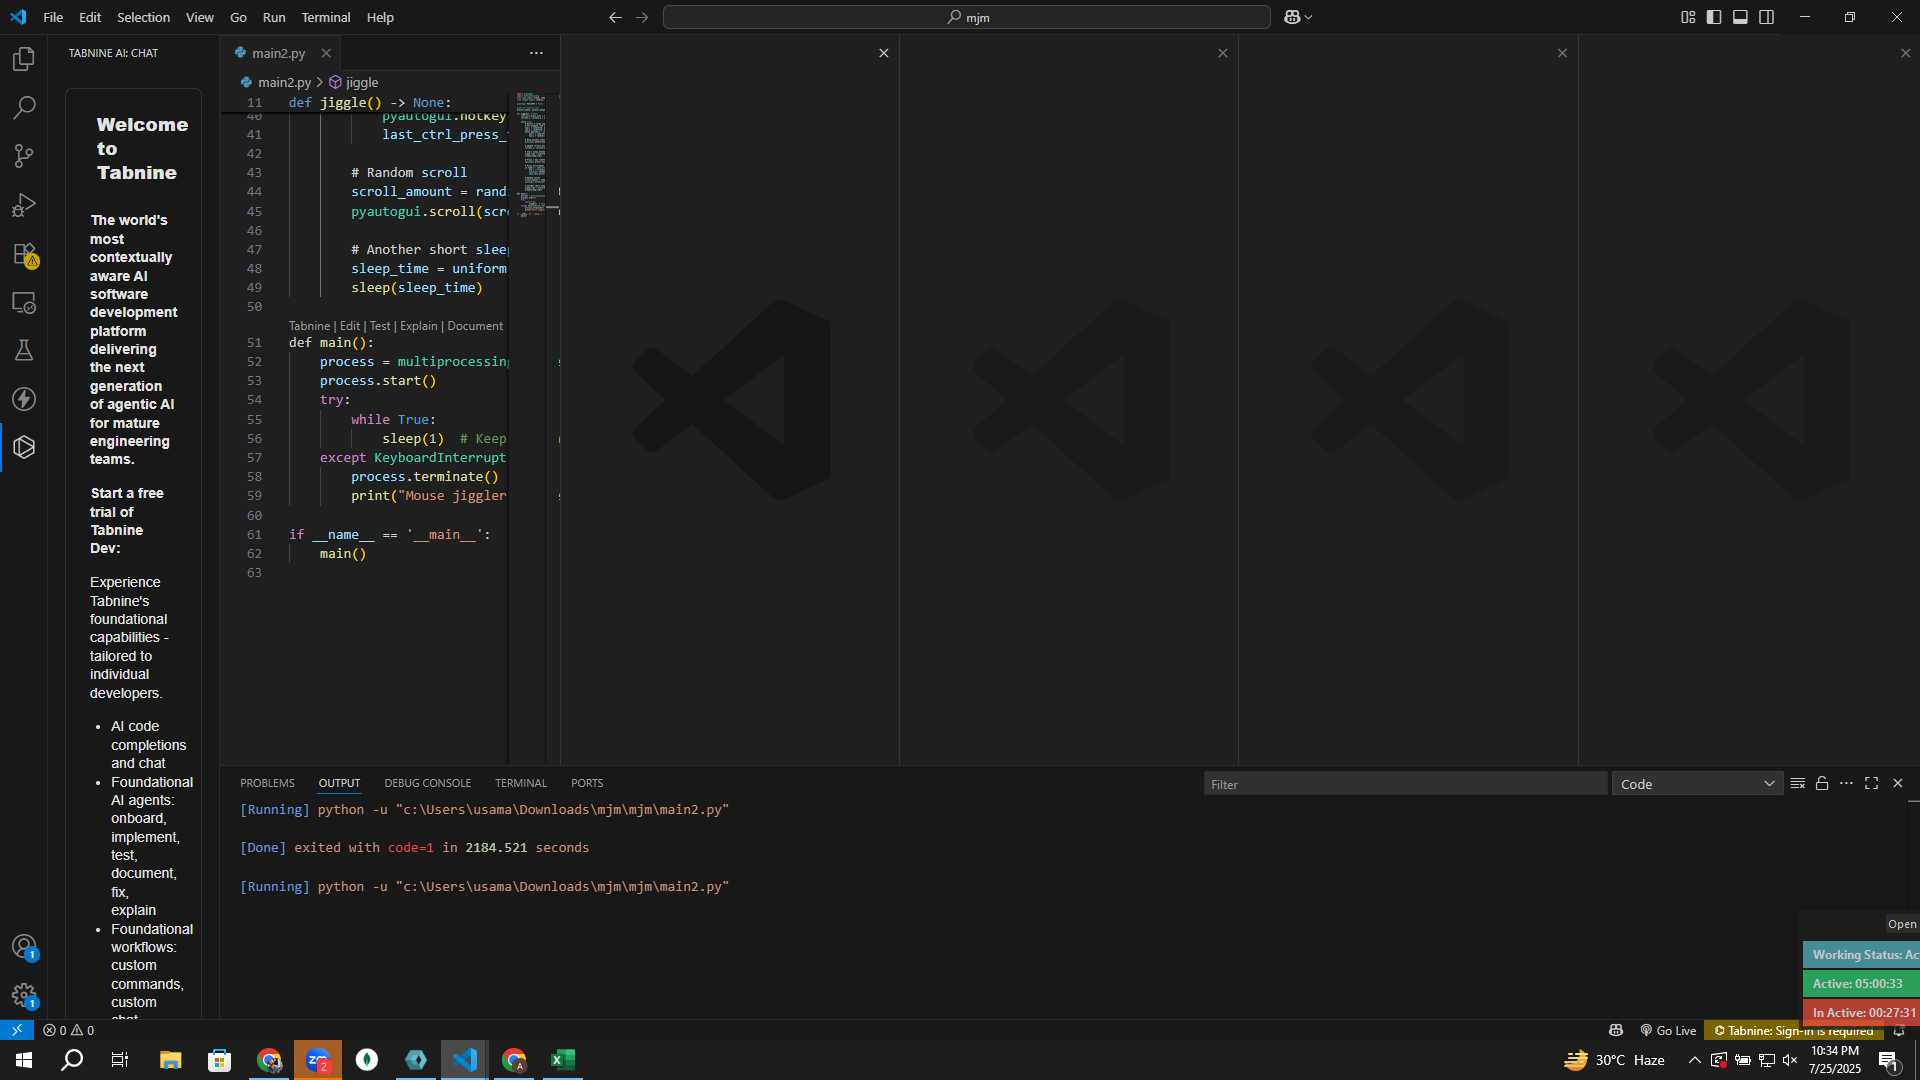
Task: Open the Accounts menu icon
Action: [24, 946]
